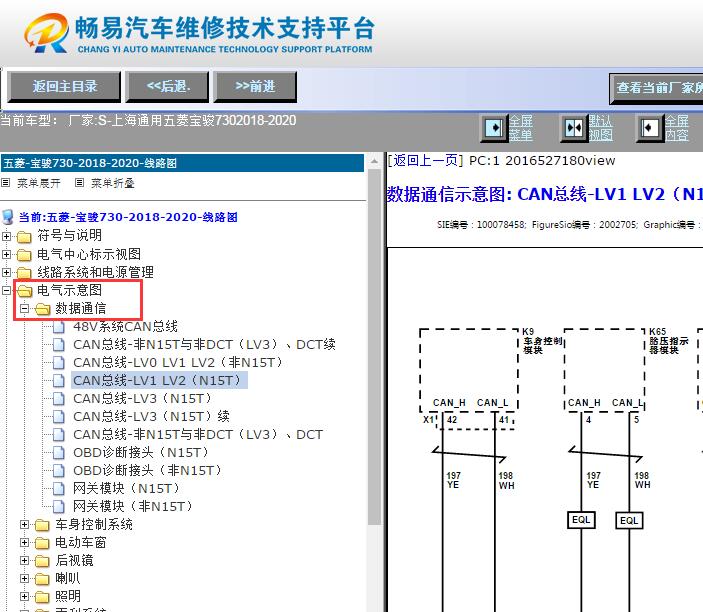
Task: Open OBD诊断接头（N15T） diagram
Action: click(143, 452)
